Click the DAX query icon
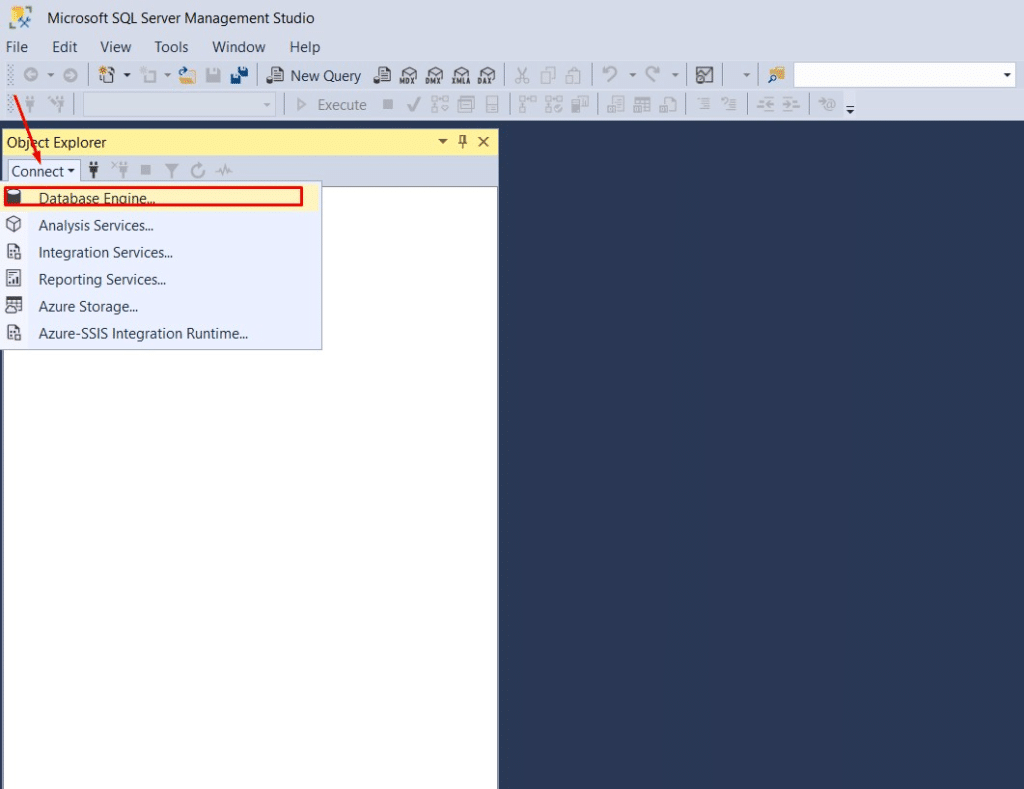1024x789 pixels. (486, 76)
